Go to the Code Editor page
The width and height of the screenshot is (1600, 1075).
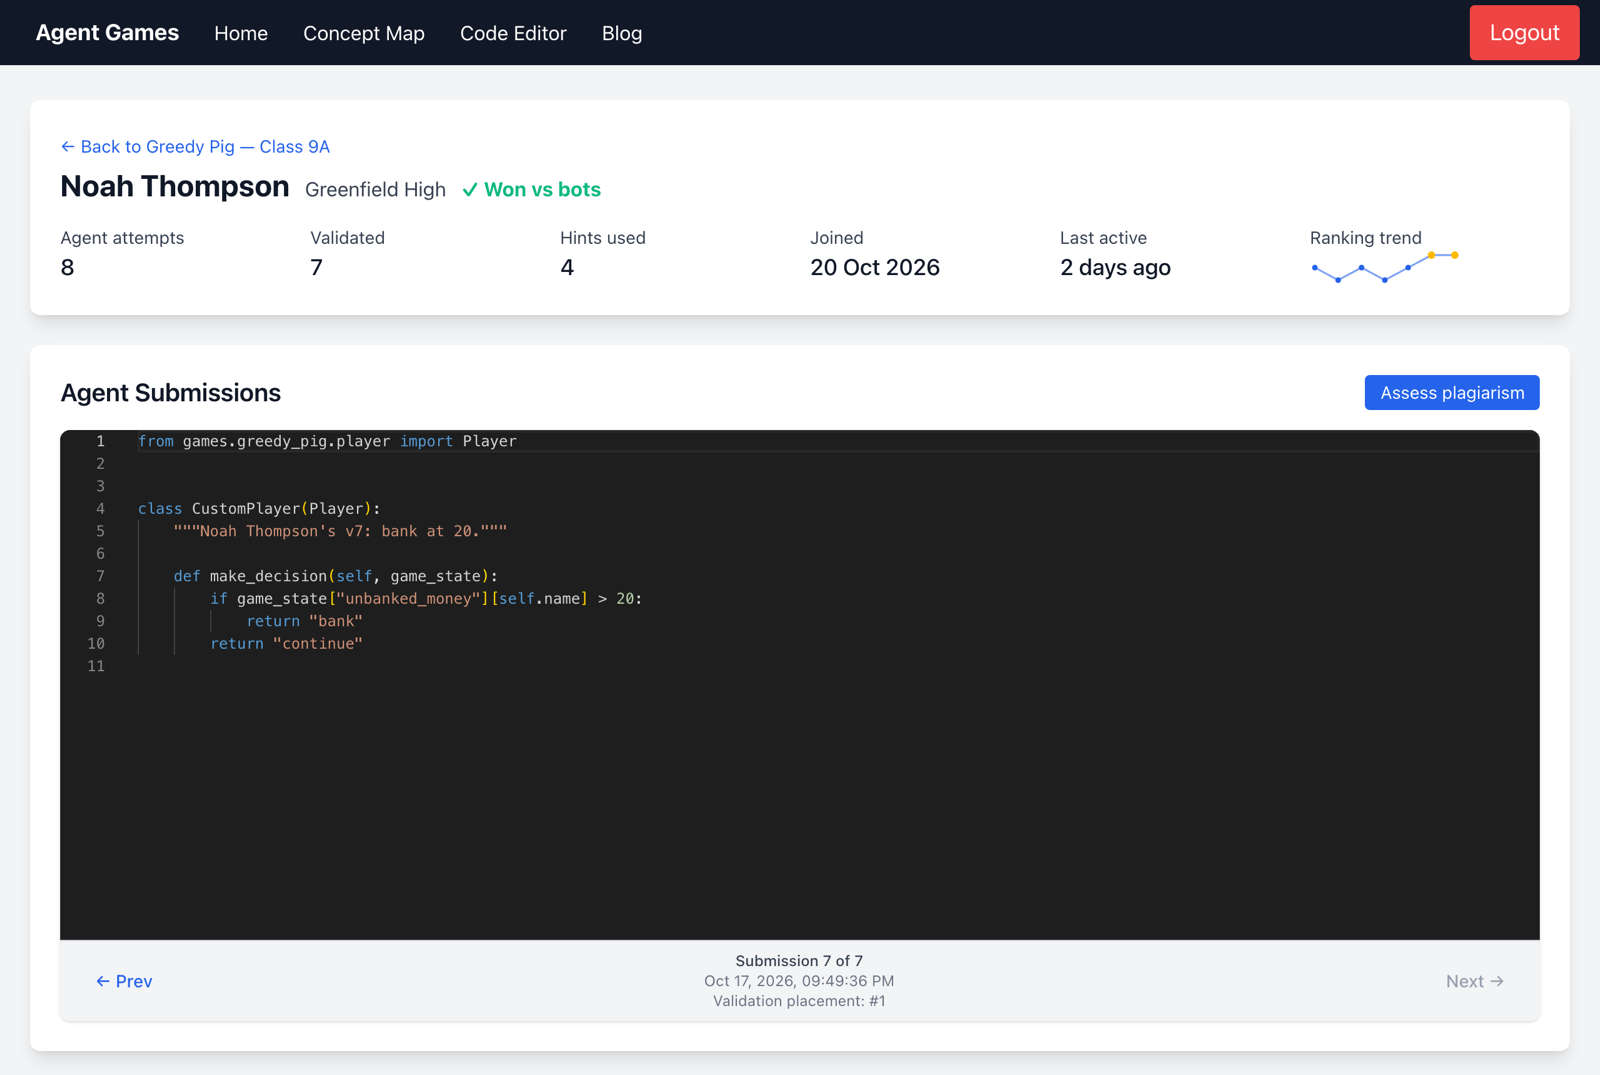(513, 33)
